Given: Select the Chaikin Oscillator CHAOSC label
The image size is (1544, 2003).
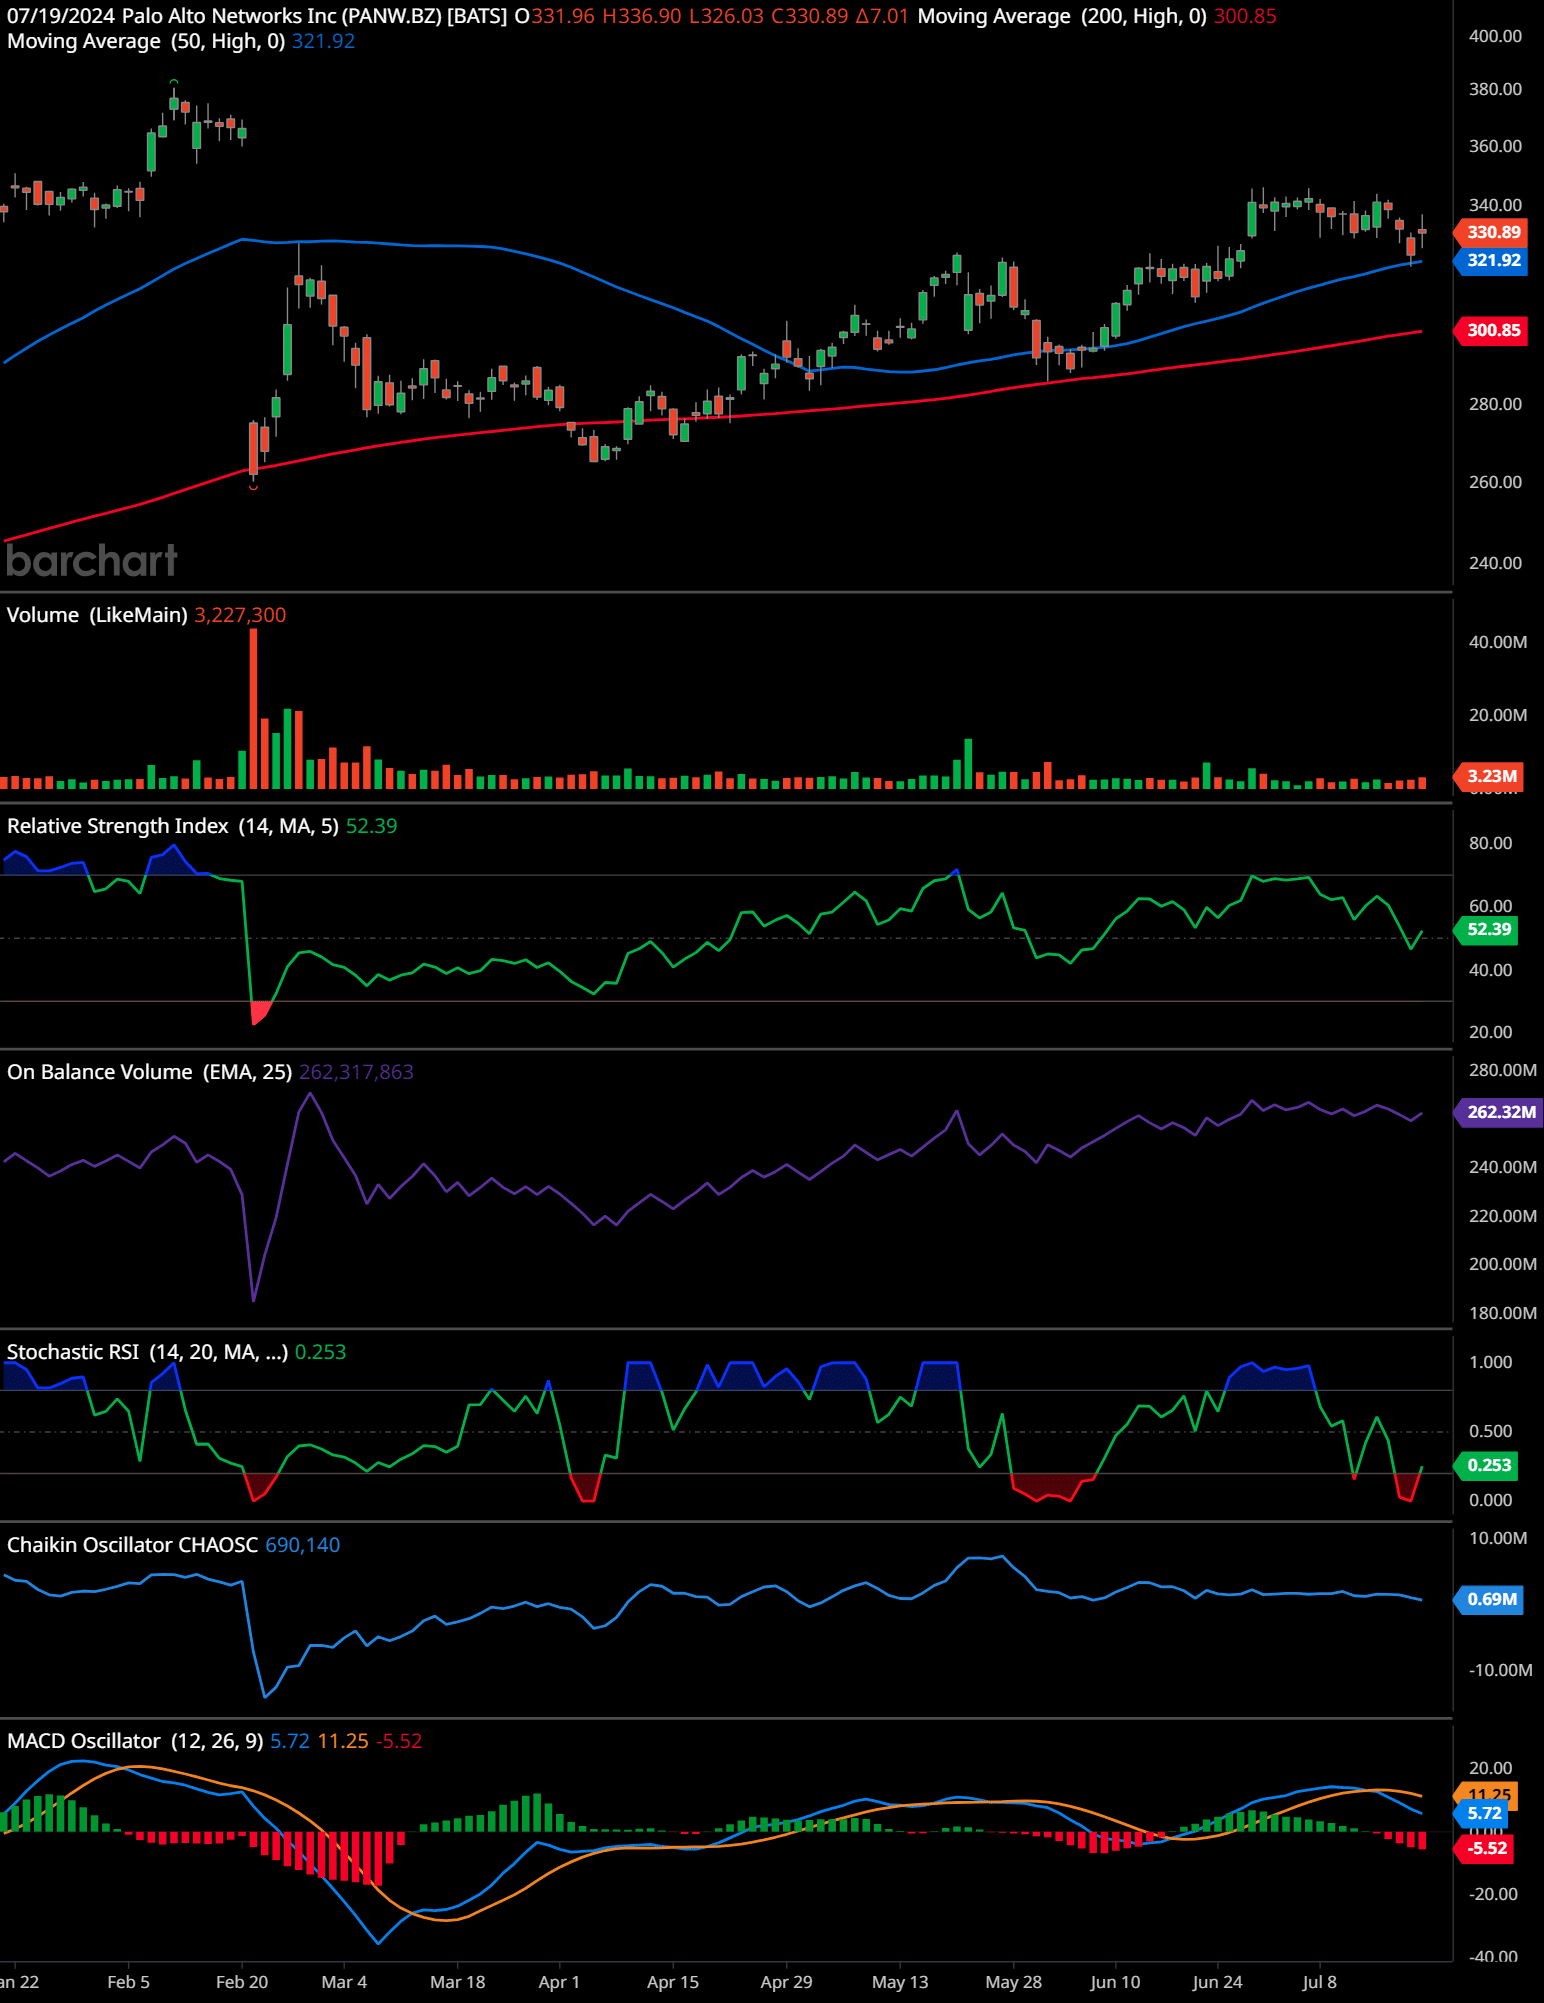Looking at the screenshot, I should [133, 1545].
